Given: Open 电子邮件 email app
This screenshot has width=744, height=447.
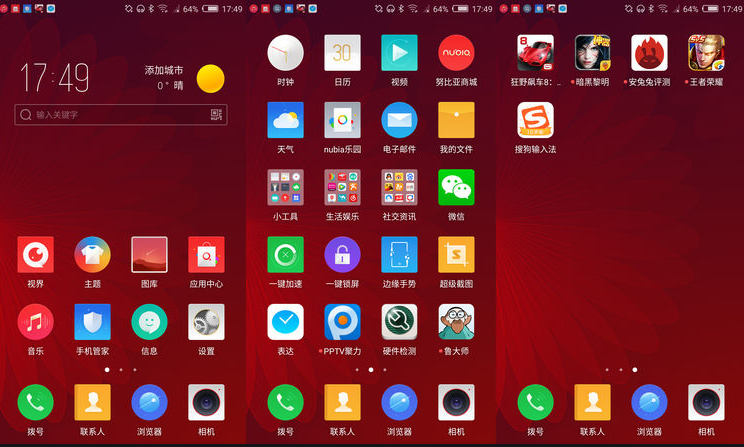Looking at the screenshot, I should tap(400, 120).
